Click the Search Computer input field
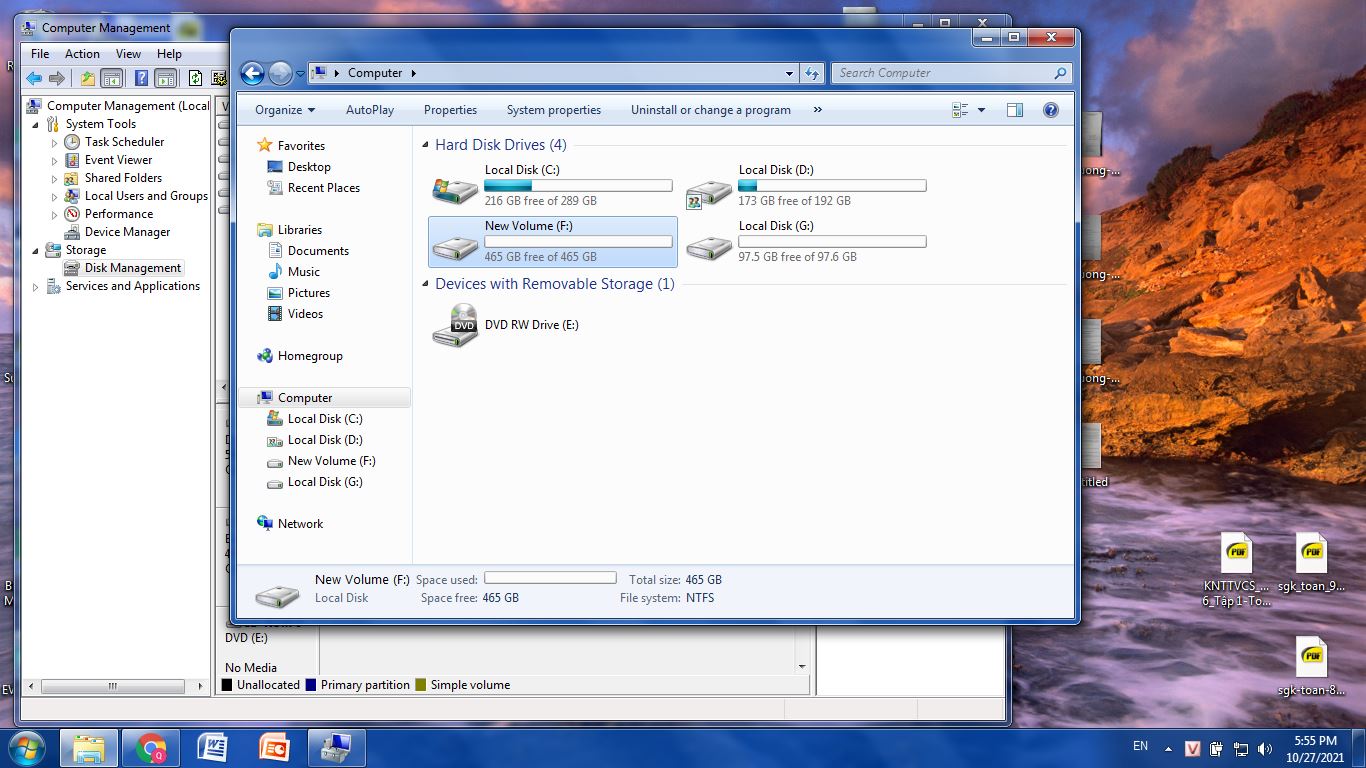 (940, 73)
